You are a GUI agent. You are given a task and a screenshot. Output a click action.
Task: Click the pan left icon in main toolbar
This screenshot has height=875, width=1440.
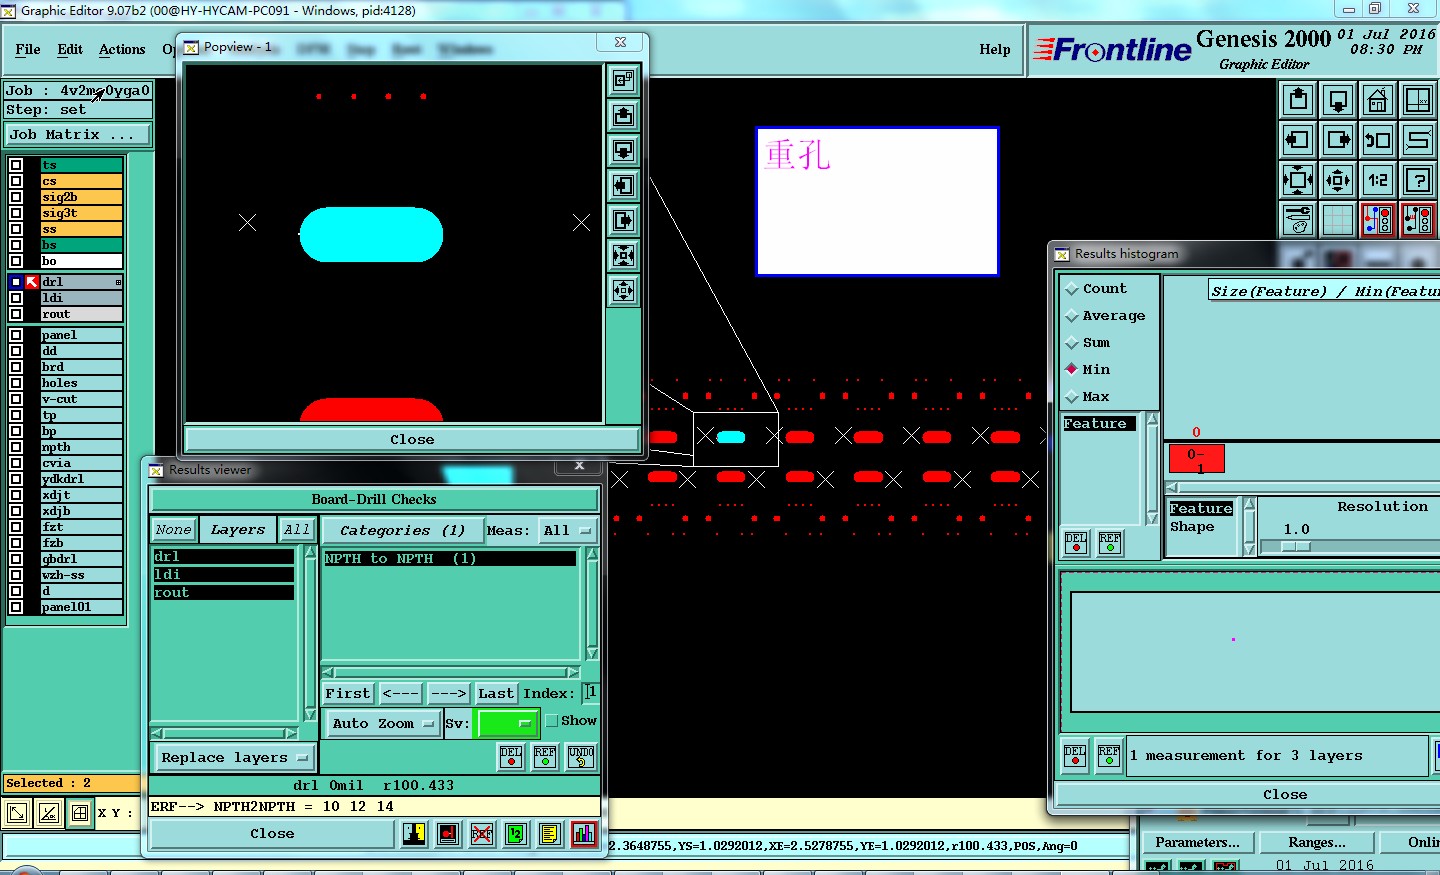pos(1298,140)
